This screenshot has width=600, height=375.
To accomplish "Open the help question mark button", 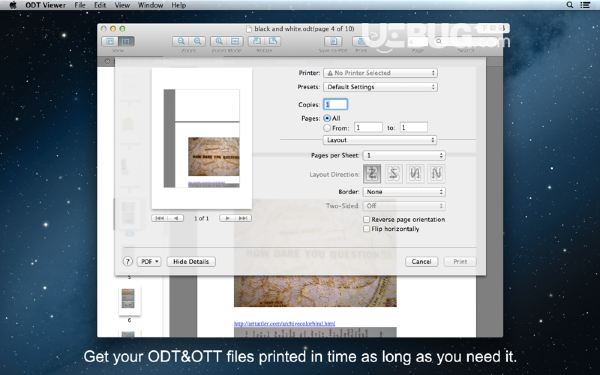I will pyautogui.click(x=127, y=261).
